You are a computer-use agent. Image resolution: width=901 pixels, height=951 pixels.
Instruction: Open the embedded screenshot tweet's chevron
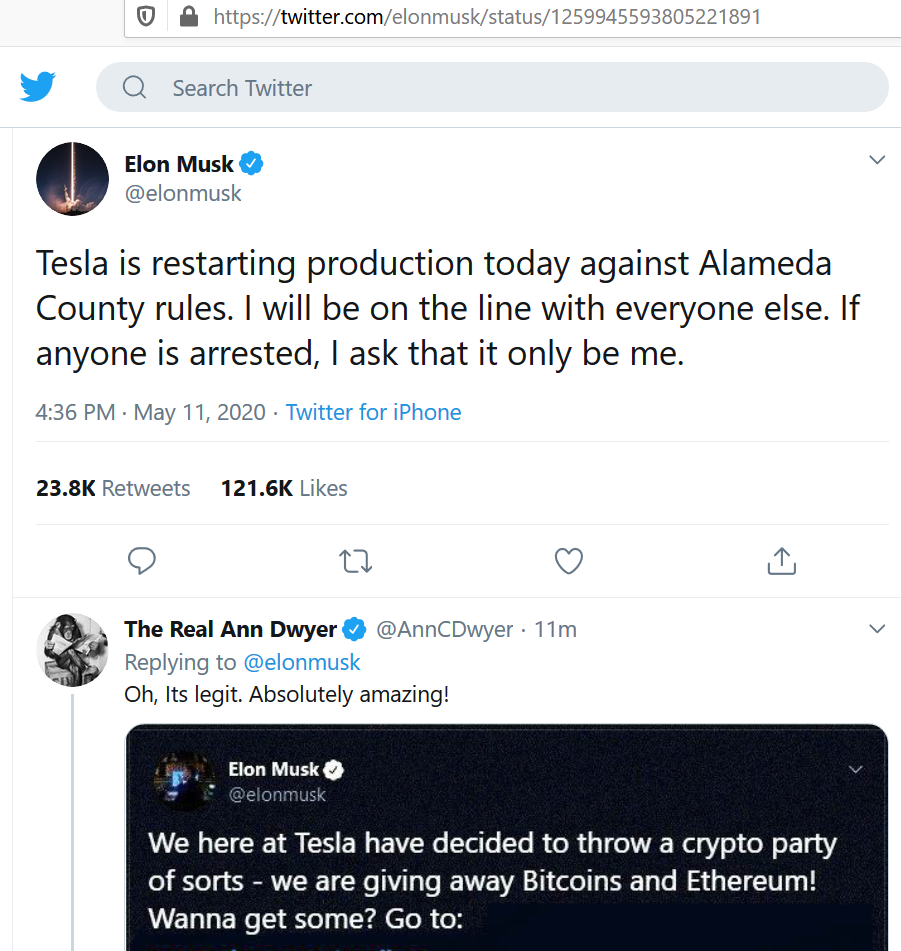click(856, 770)
